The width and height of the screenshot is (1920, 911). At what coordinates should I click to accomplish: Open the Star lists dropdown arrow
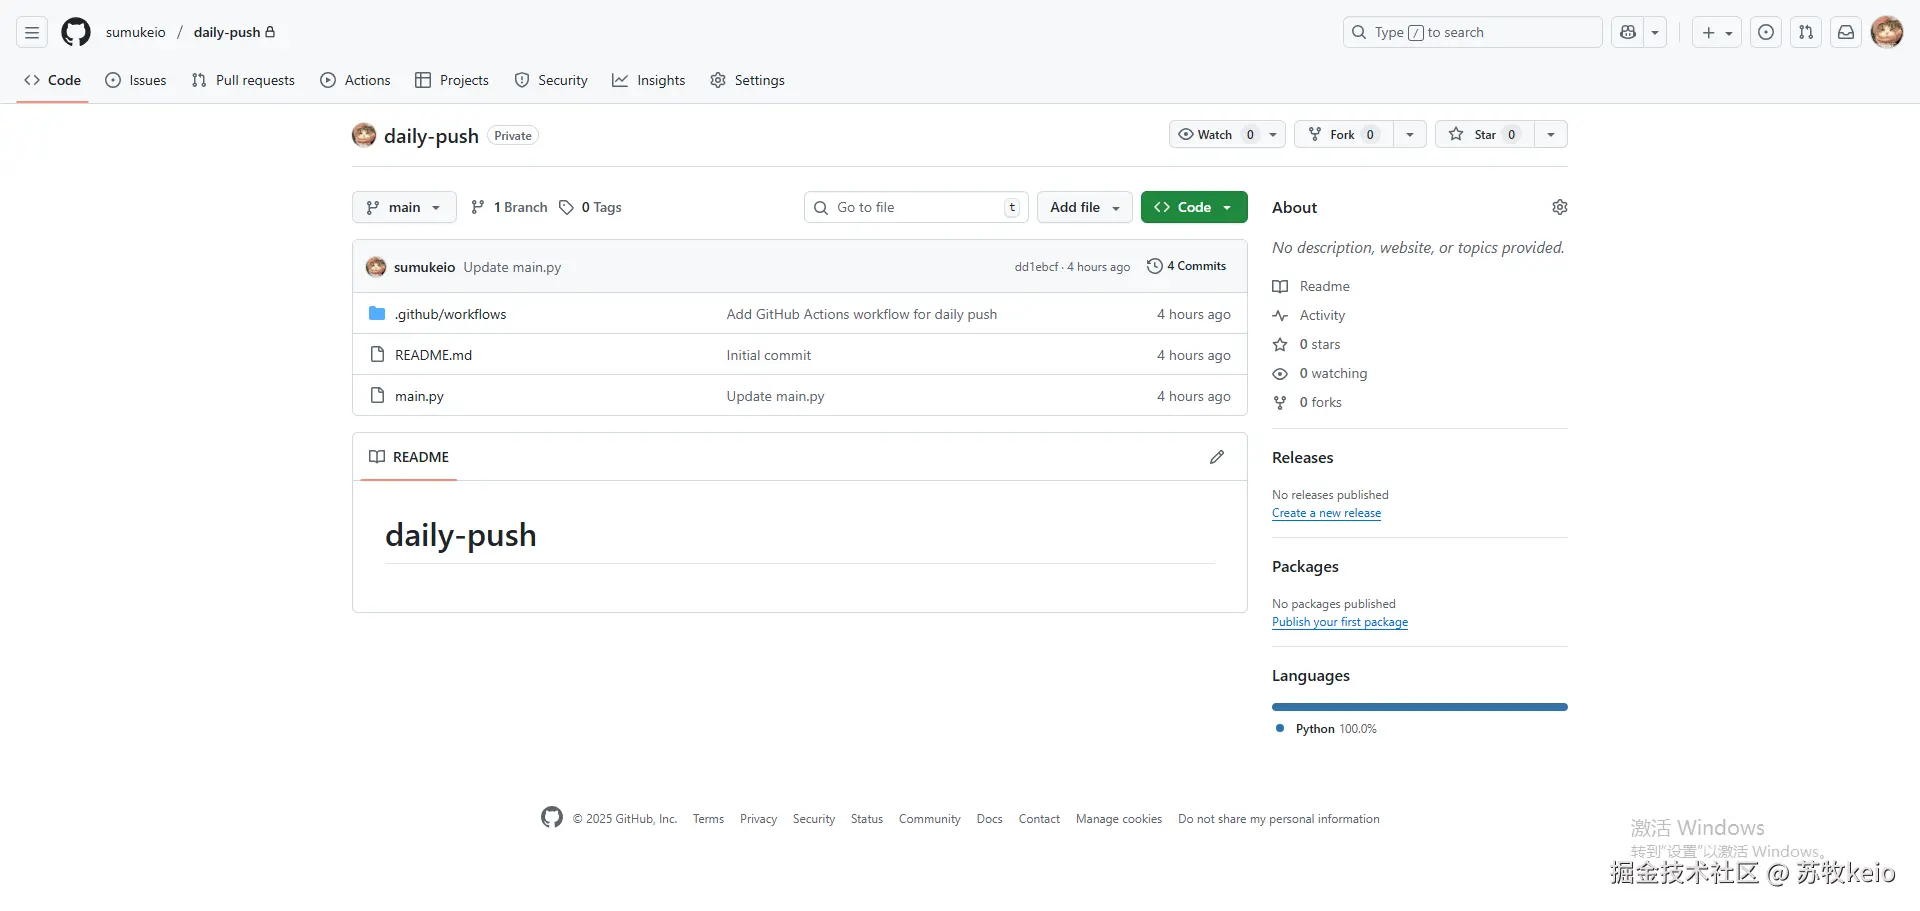1550,134
